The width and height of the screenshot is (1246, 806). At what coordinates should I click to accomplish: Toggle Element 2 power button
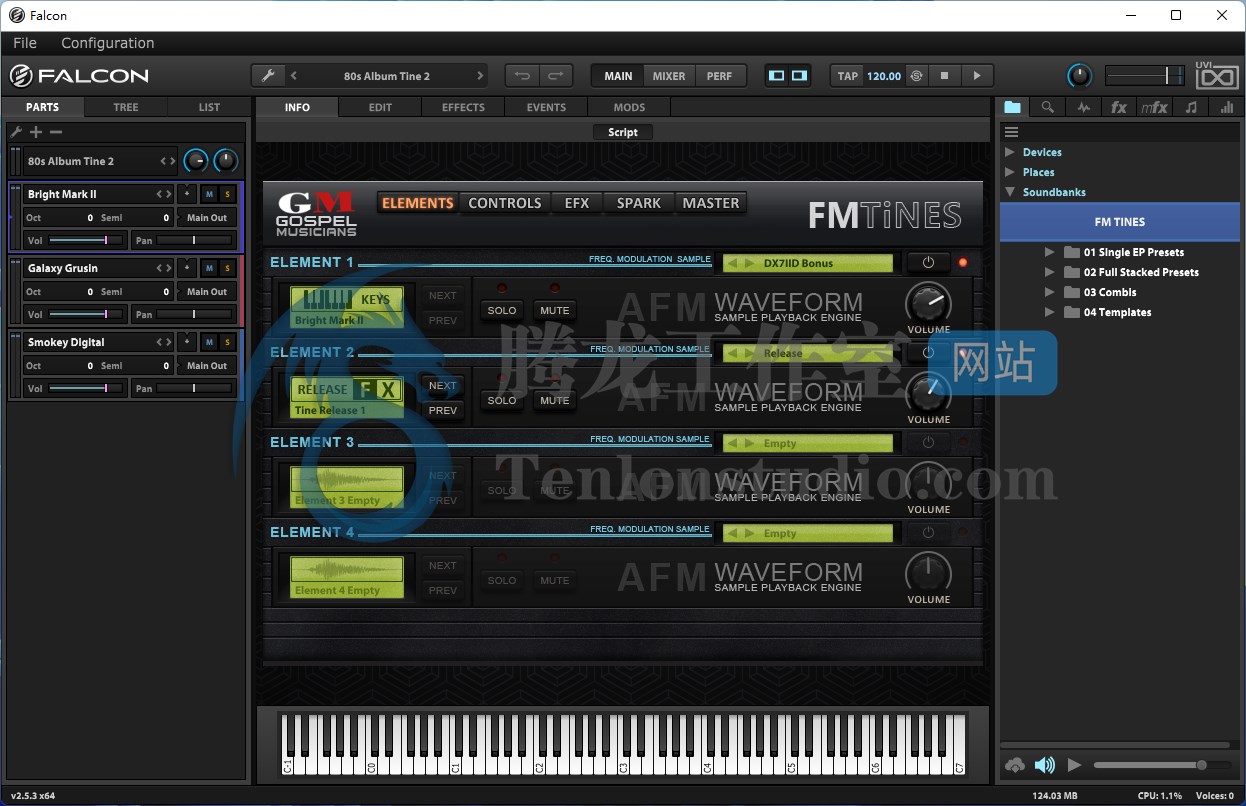(x=928, y=353)
